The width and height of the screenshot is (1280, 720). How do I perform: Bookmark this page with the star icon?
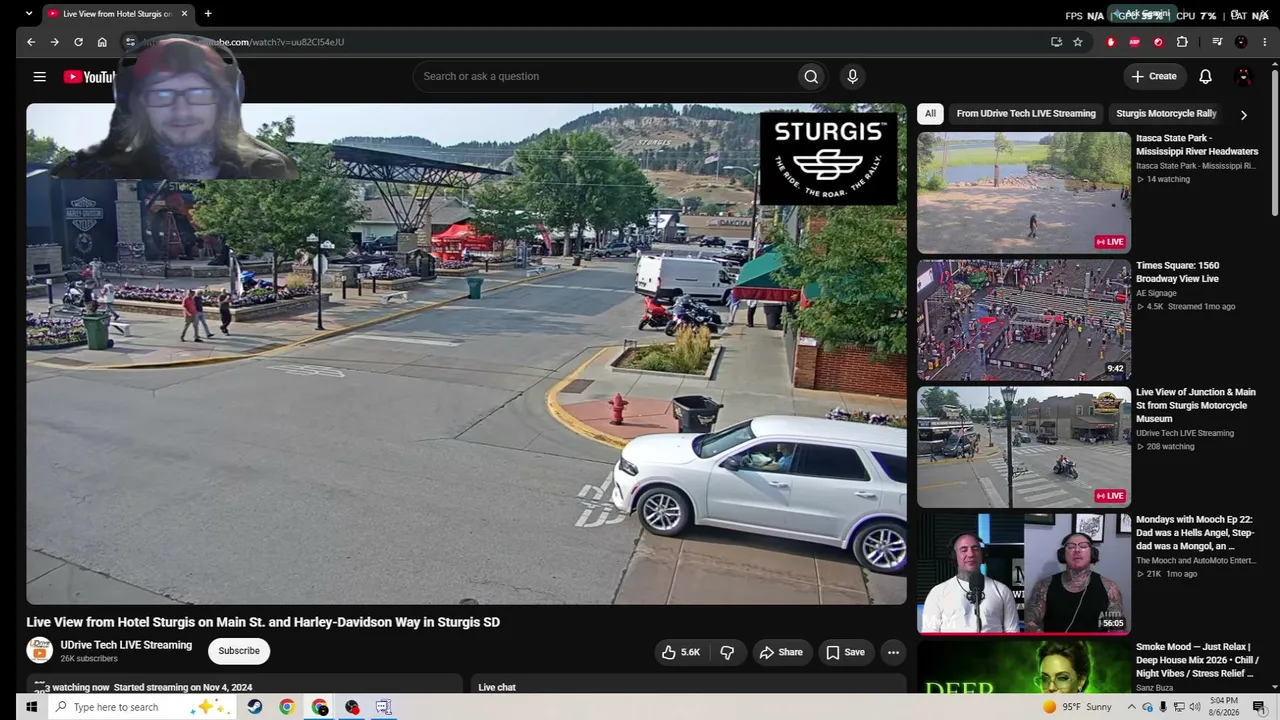[1078, 42]
